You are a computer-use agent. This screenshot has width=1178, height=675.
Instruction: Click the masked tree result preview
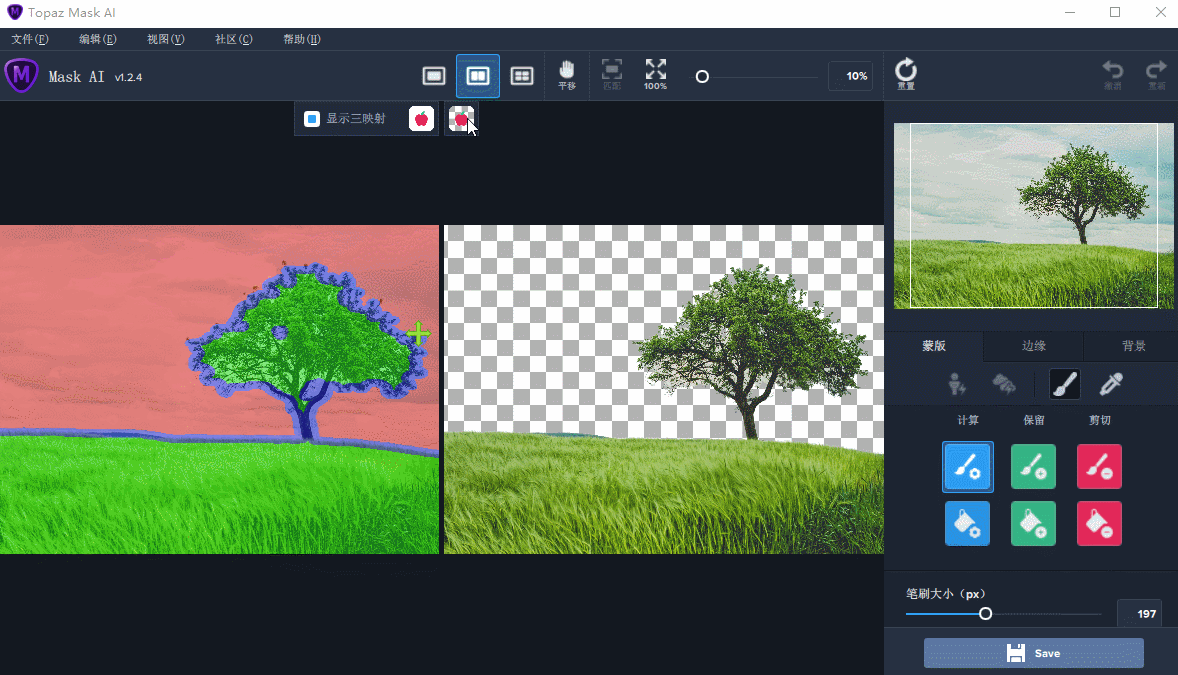coord(663,389)
